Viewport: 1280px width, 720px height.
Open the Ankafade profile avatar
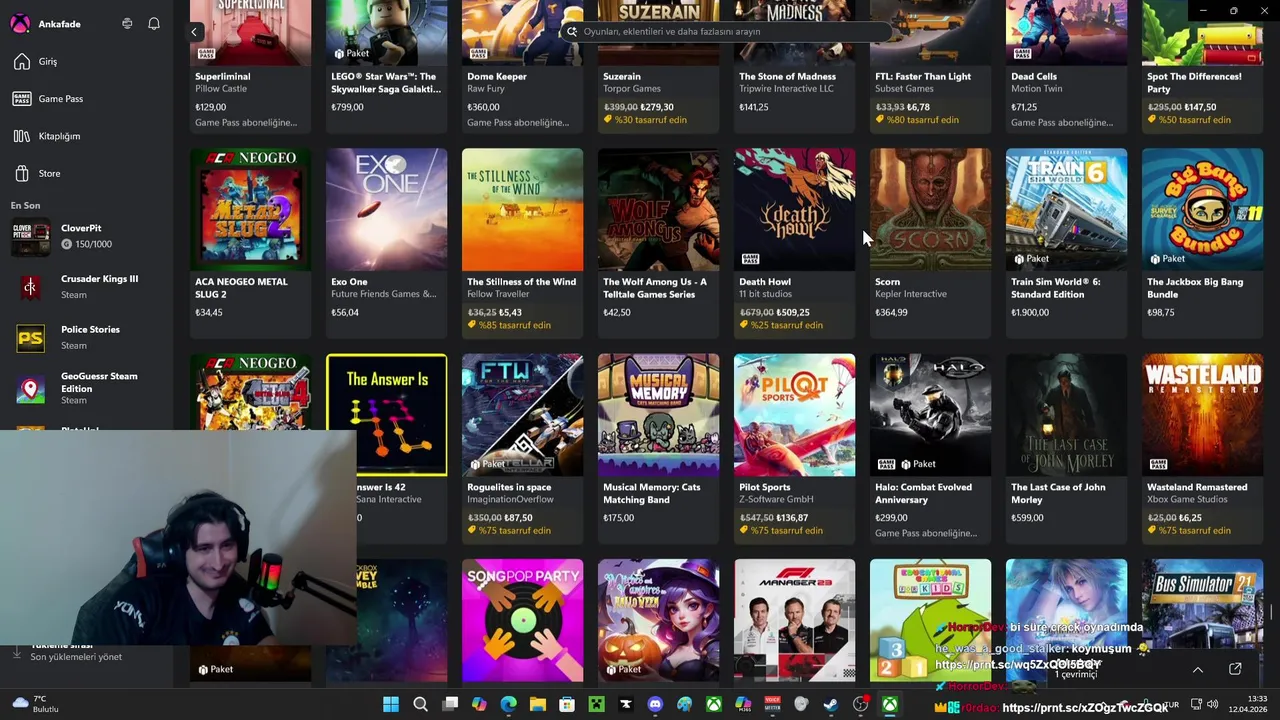click(x=20, y=24)
